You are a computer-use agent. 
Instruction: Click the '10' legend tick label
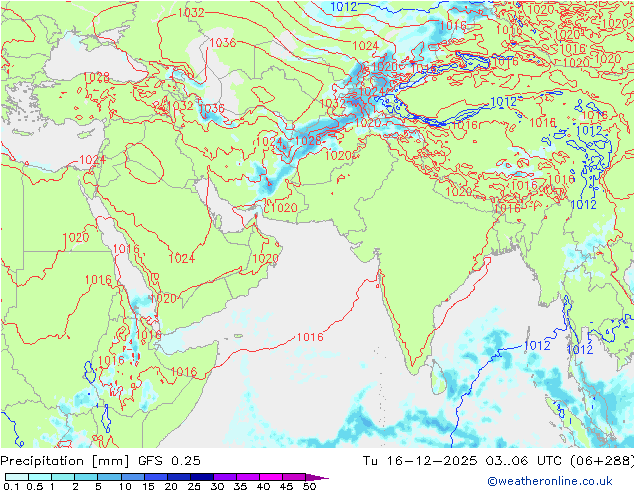tap(125, 486)
